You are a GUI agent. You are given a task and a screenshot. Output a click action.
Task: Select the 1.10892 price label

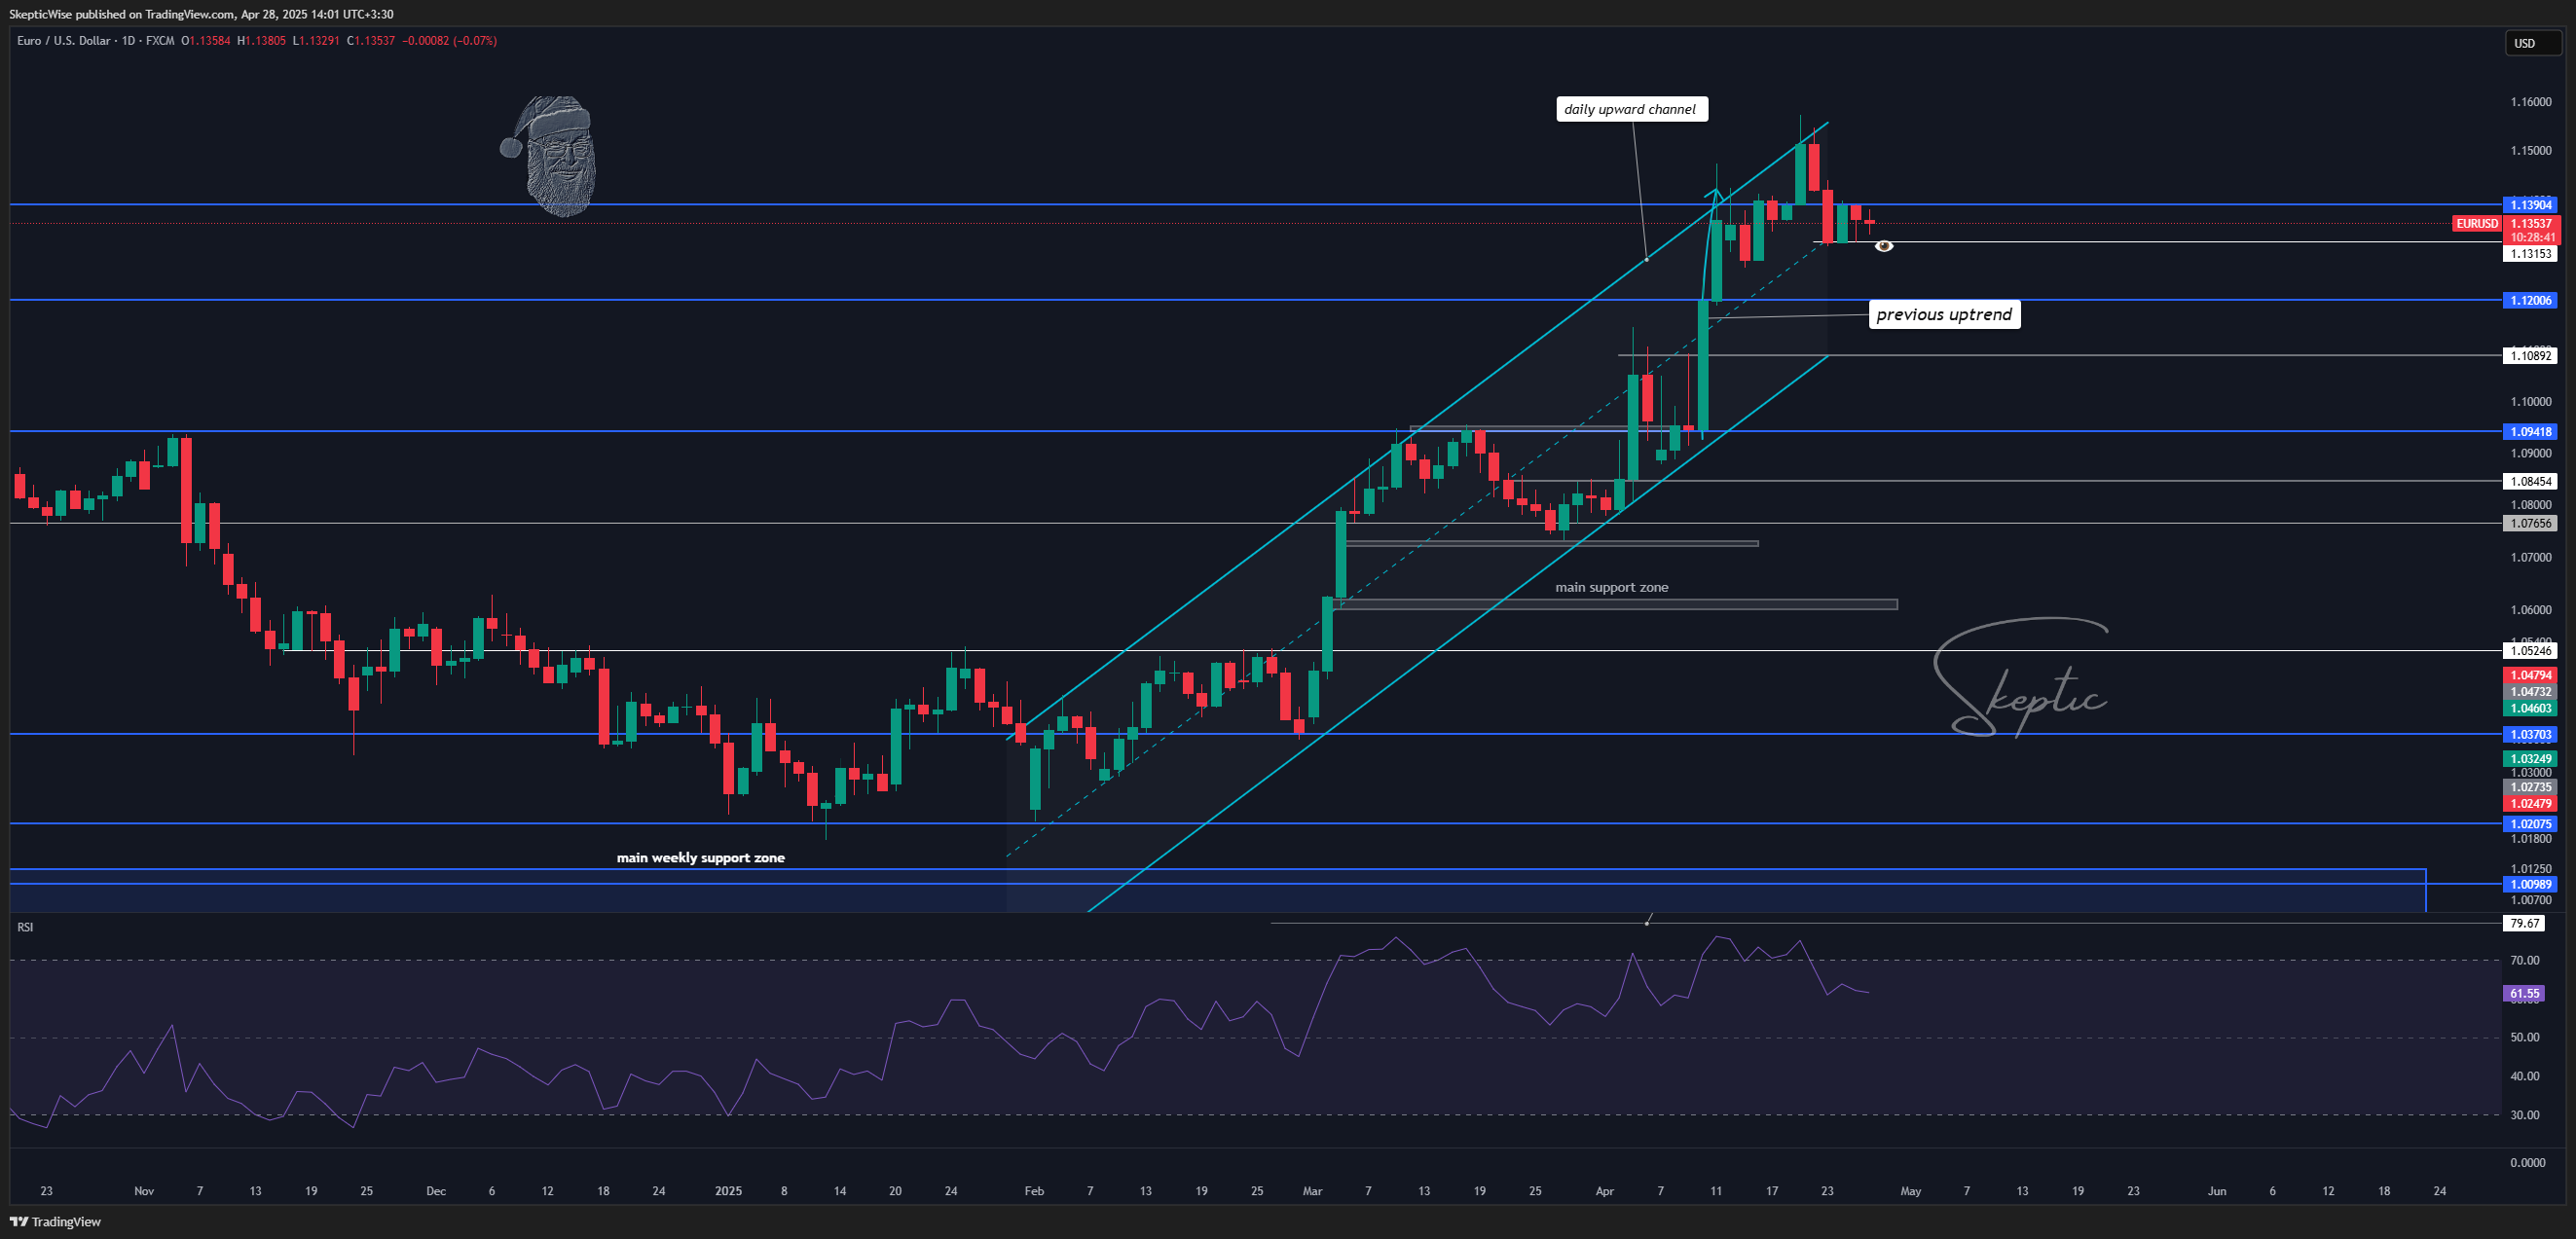click(2530, 355)
